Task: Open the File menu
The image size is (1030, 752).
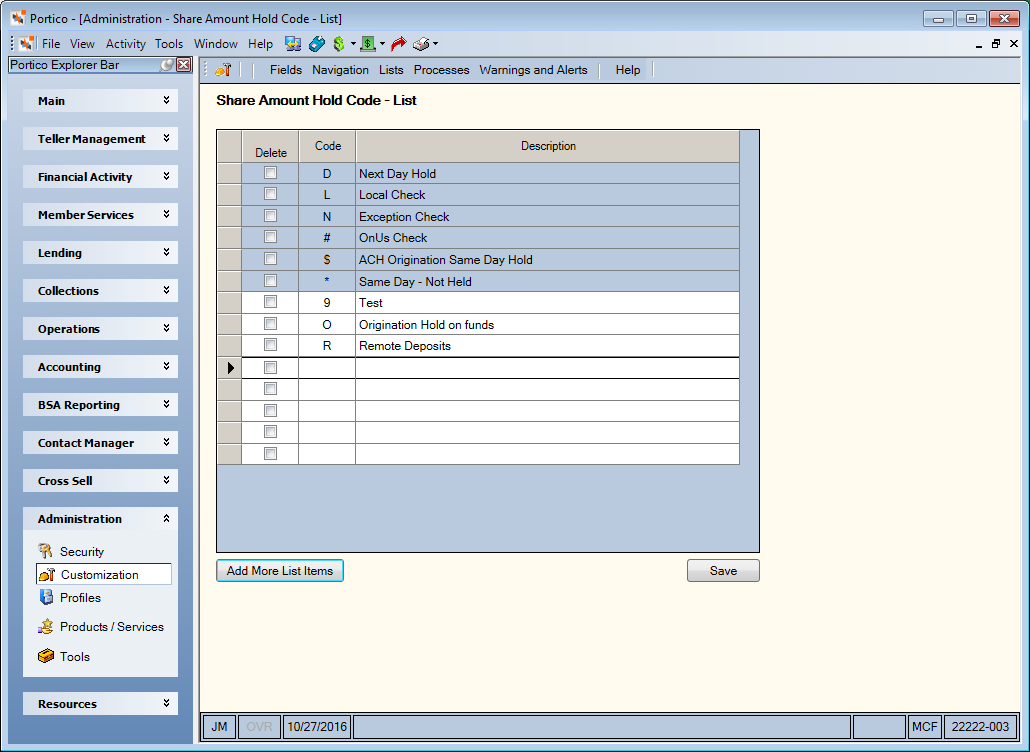Action: (x=51, y=44)
